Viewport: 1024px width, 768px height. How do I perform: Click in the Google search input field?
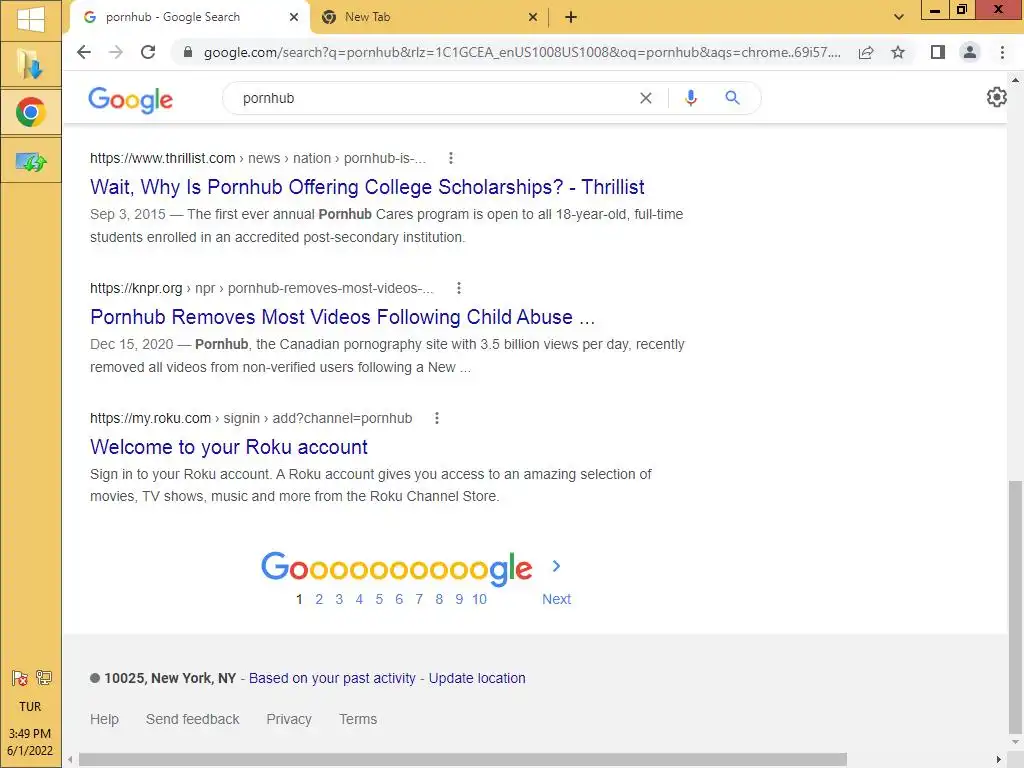(431, 98)
